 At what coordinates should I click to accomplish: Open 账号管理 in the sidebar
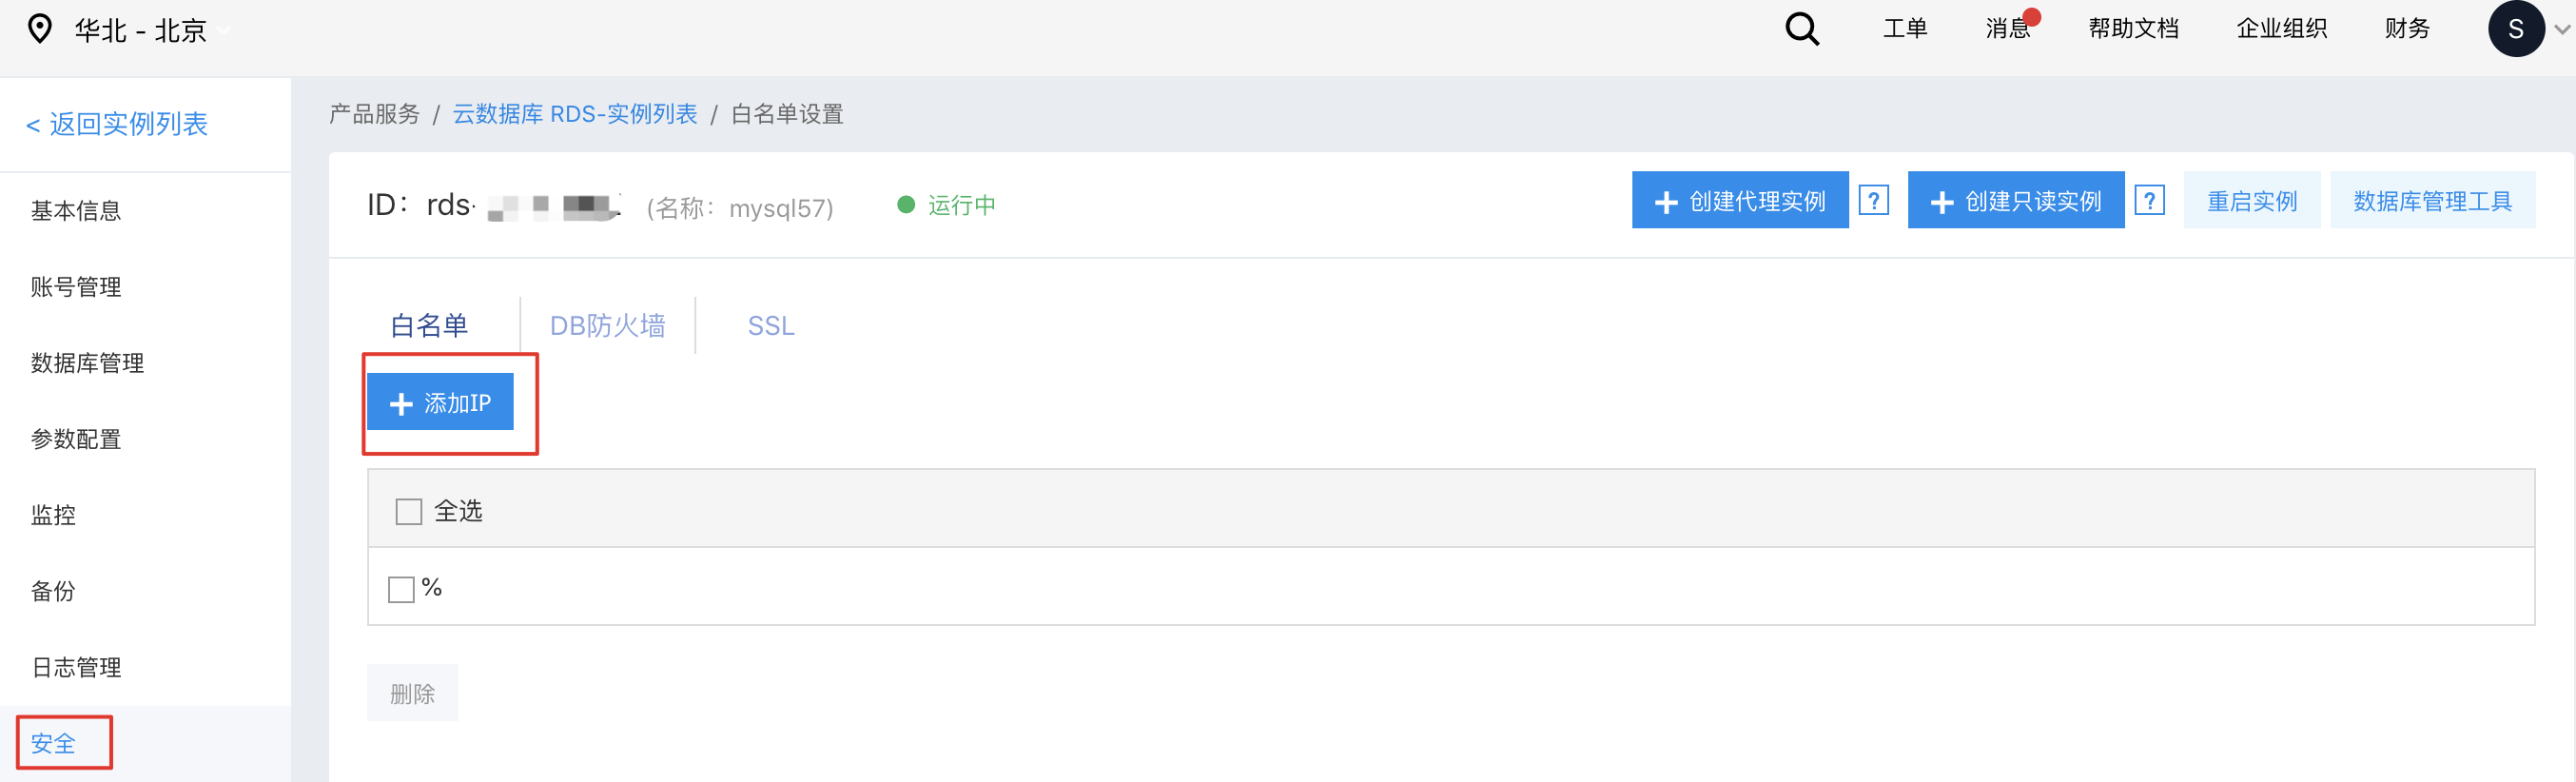76,287
